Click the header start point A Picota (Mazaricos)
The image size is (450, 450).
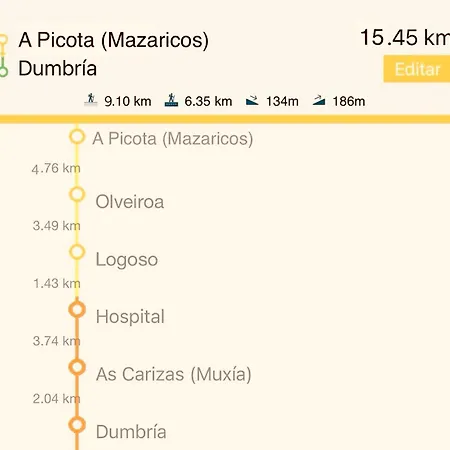pos(114,40)
